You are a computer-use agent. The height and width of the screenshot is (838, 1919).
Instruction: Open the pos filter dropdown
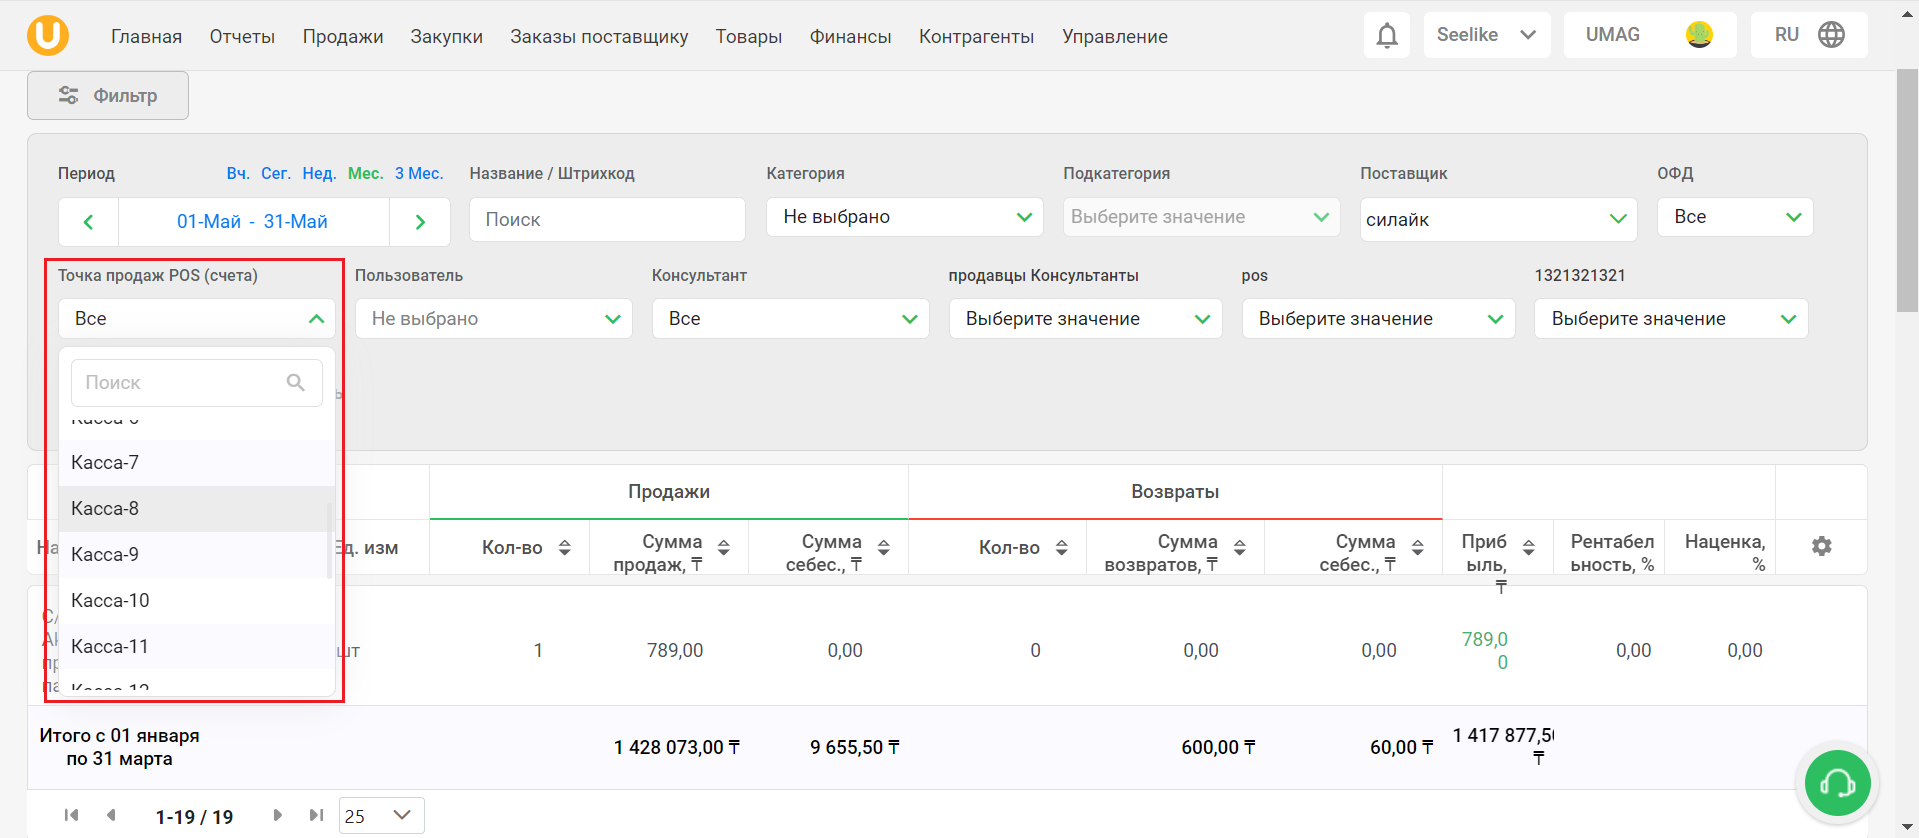click(x=1379, y=319)
